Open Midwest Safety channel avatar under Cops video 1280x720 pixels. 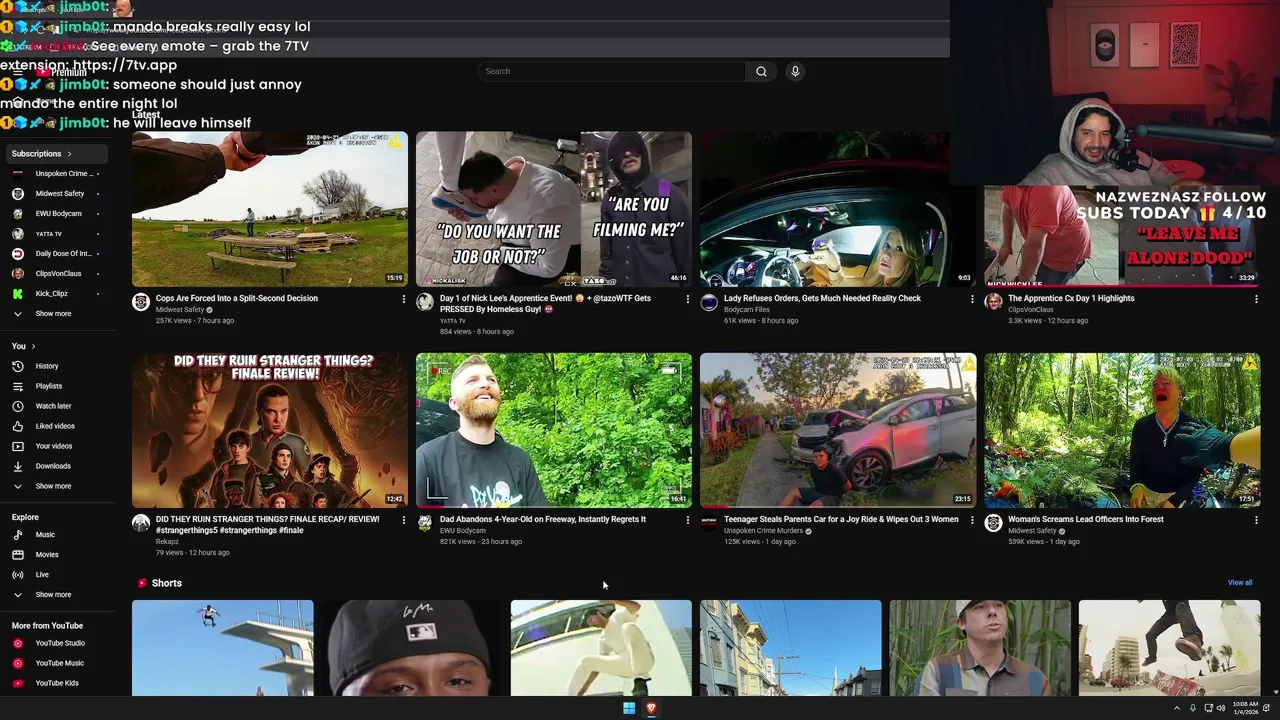[141, 302]
